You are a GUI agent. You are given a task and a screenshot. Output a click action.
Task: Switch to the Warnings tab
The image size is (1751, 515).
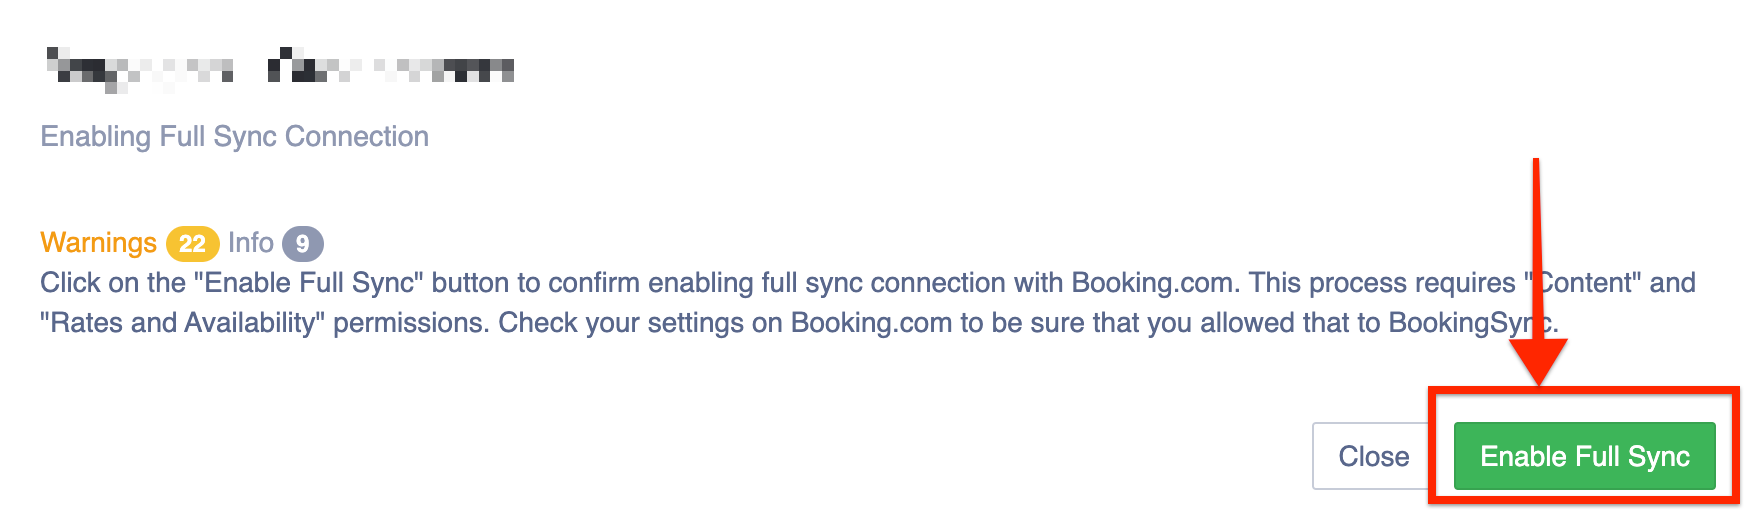tap(98, 243)
